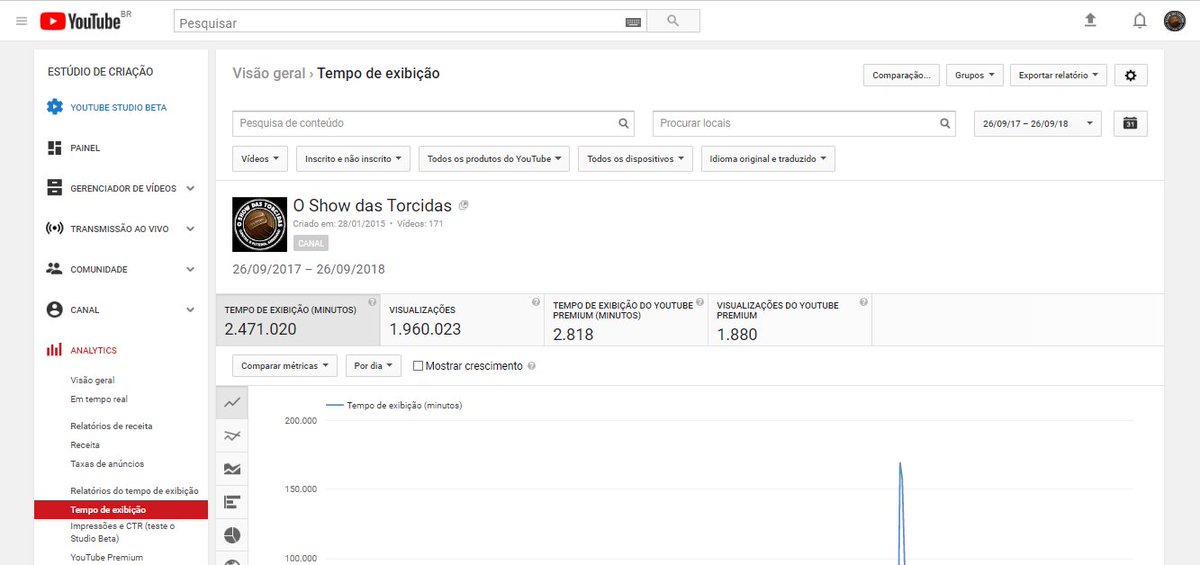This screenshot has width=1200, height=565.
Task: Enable the Mostrar crescimento checkbox
Action: 418,366
